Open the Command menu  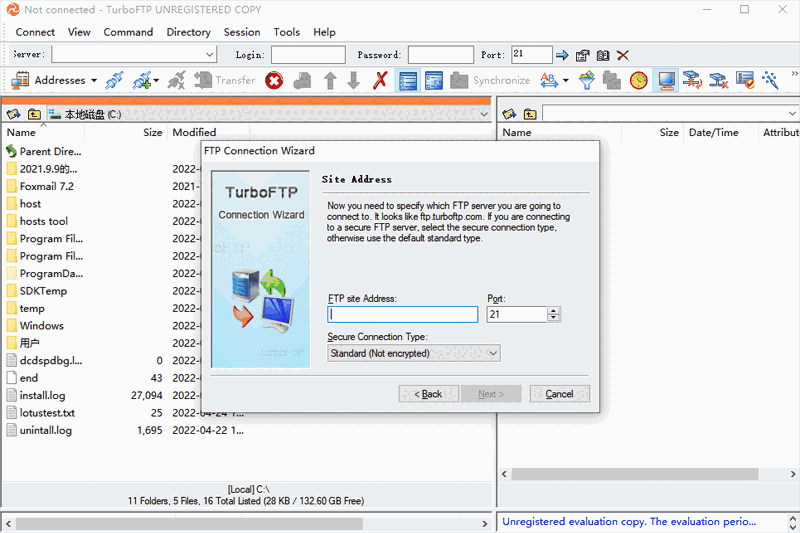[128, 32]
